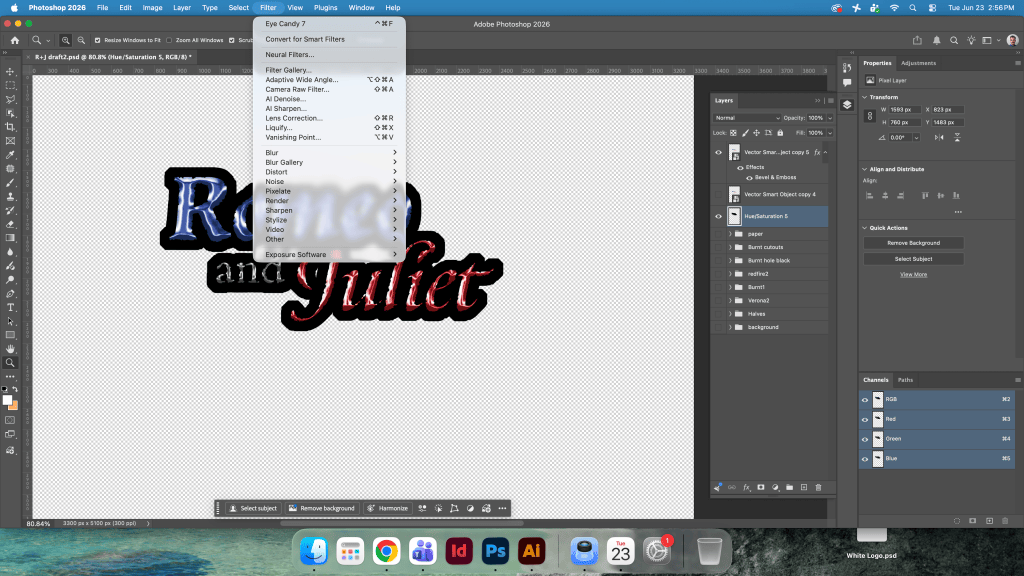Select the Crop tool
The image size is (1024, 576).
coord(10,127)
